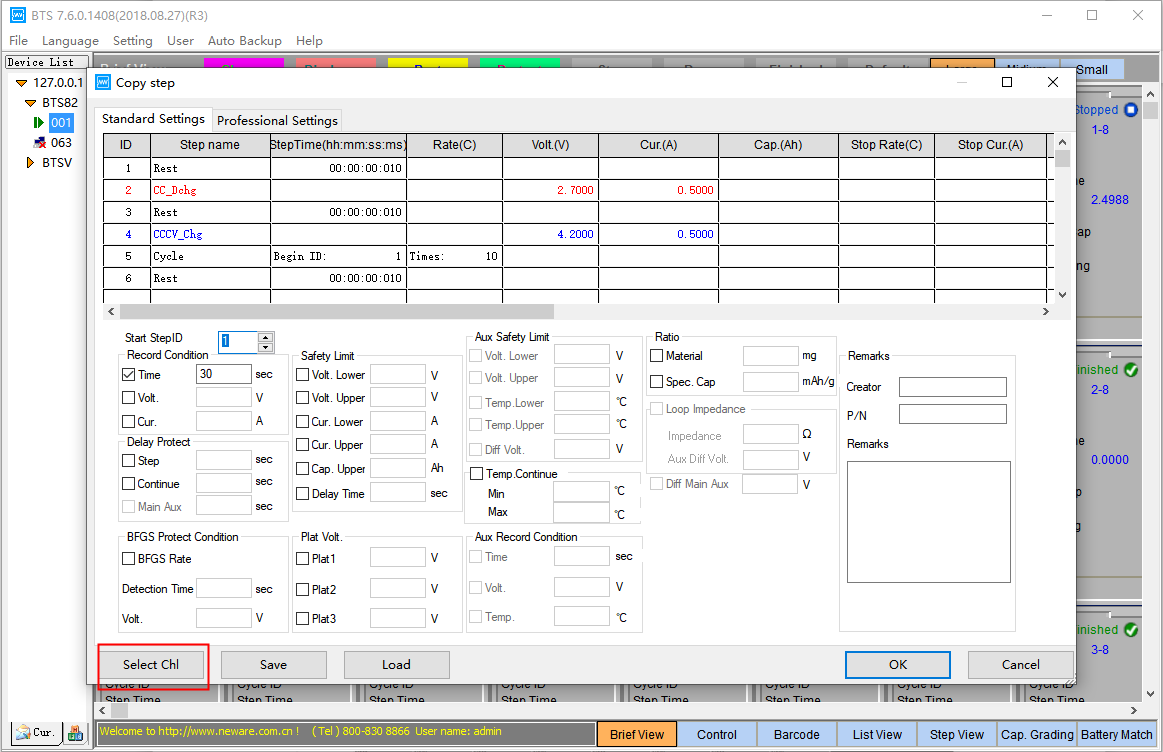The width and height of the screenshot is (1163, 752).
Task: Open the Auto Backup menu
Action: (x=245, y=41)
